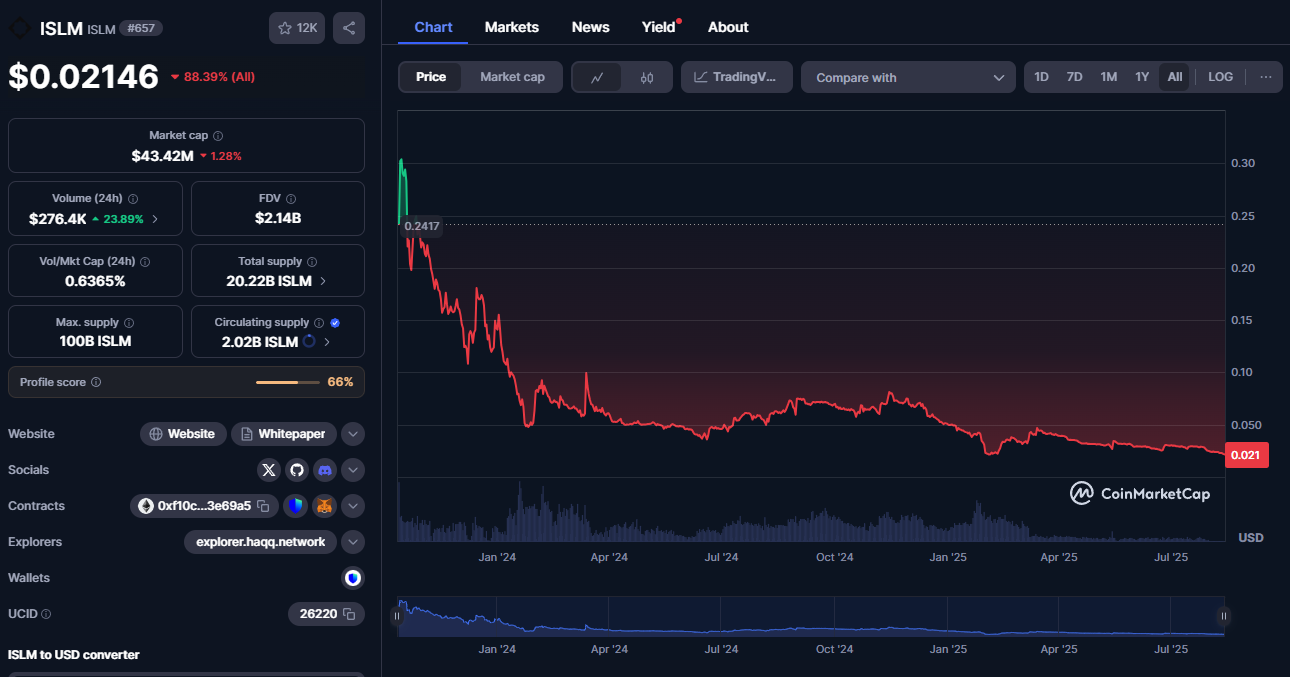Copy the contract address with the copy icon
This screenshot has height=677, width=1290.
click(x=264, y=506)
